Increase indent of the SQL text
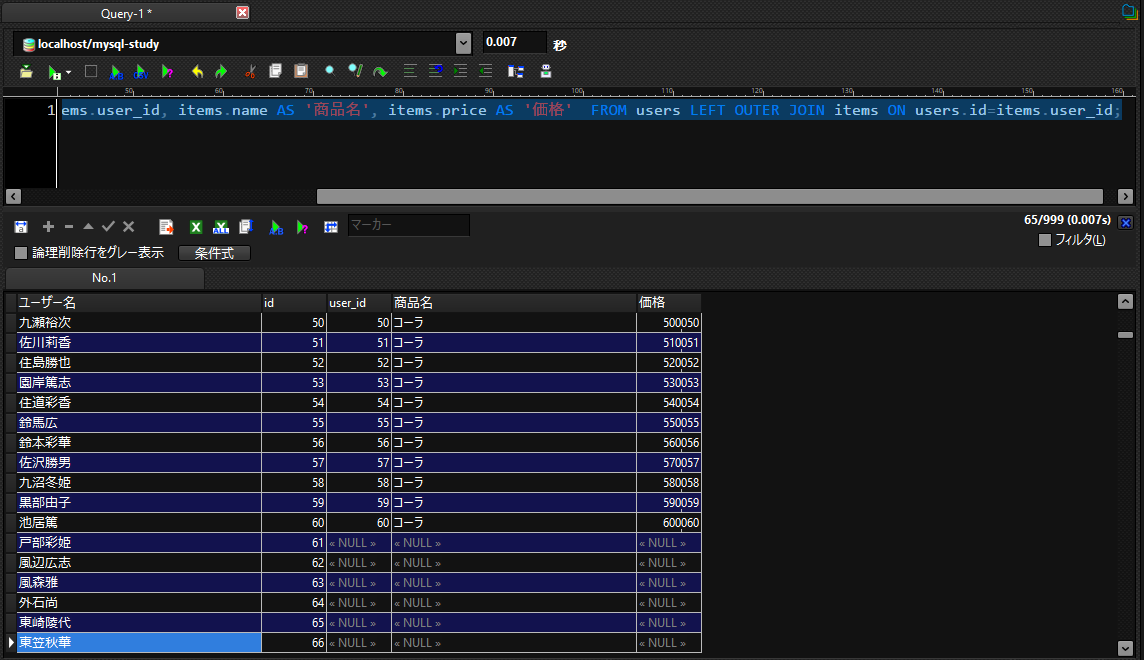 pyautogui.click(x=460, y=71)
